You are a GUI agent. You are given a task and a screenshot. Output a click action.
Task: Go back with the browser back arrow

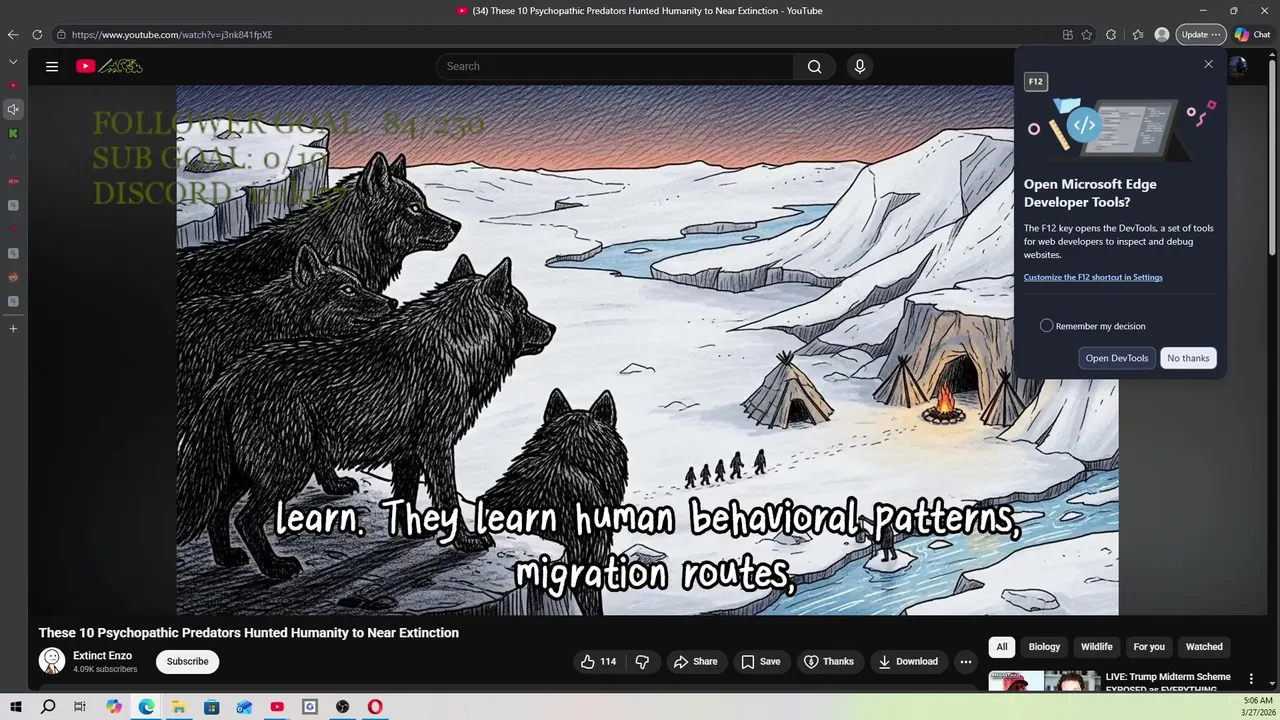[13, 34]
